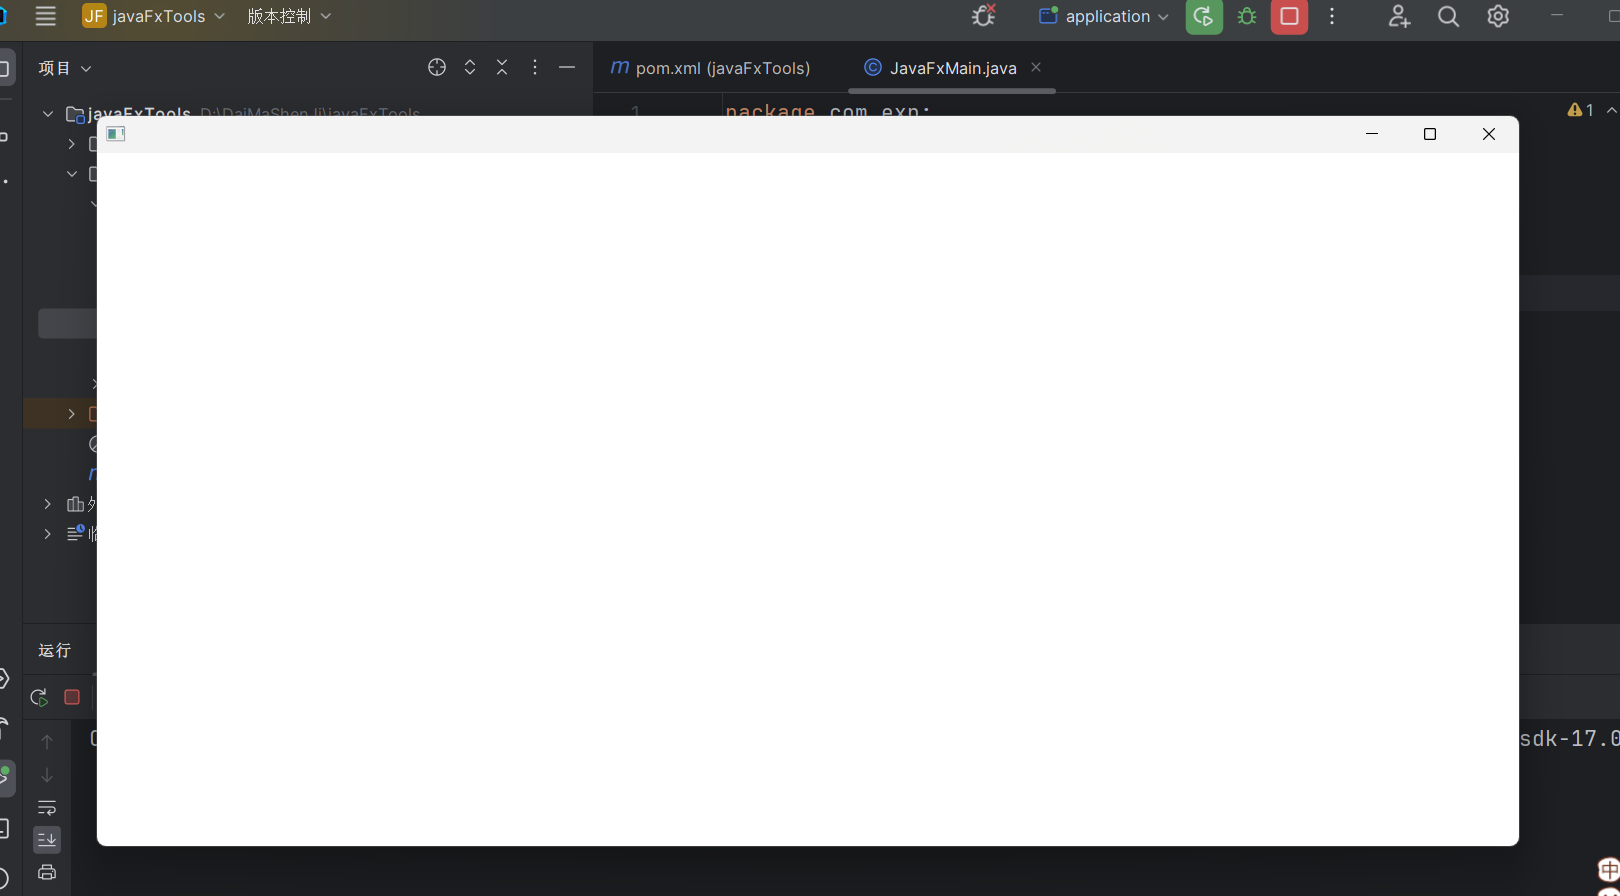The width and height of the screenshot is (1620, 896).
Task: Minimize the IDE main window
Action: pyautogui.click(x=1557, y=16)
